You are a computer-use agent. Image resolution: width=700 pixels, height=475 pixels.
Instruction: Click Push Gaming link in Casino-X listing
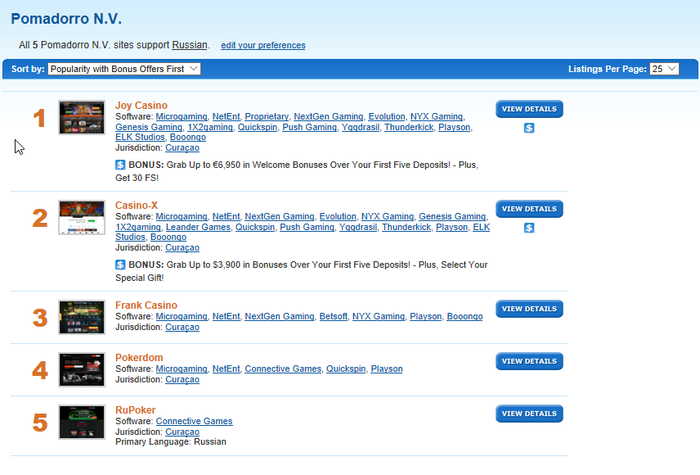tap(307, 227)
